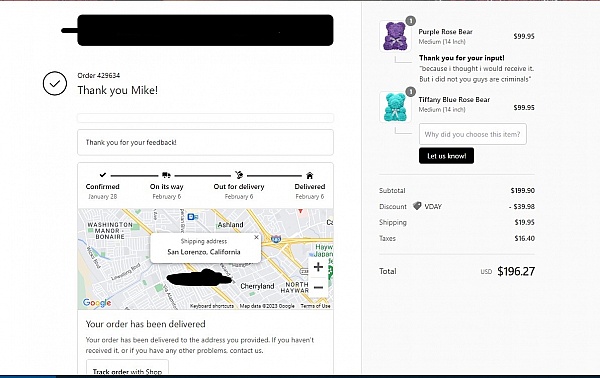Click the Confirmed checkmark step icon

(103, 175)
